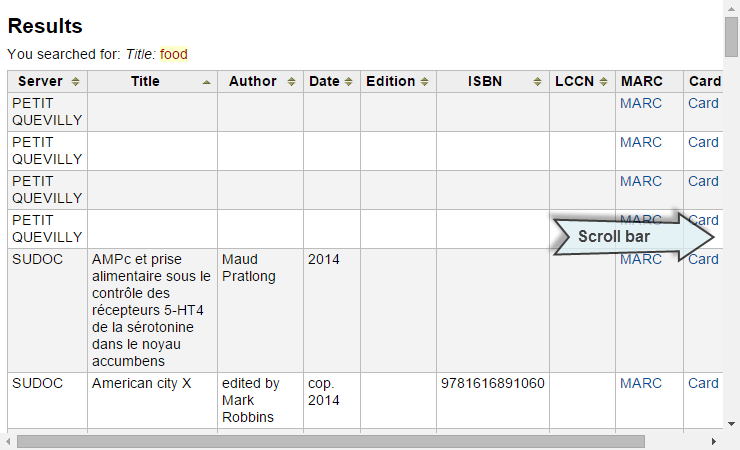The height and width of the screenshot is (450, 740).
Task: Open Card link for the AMPc row
Action: click(x=703, y=259)
